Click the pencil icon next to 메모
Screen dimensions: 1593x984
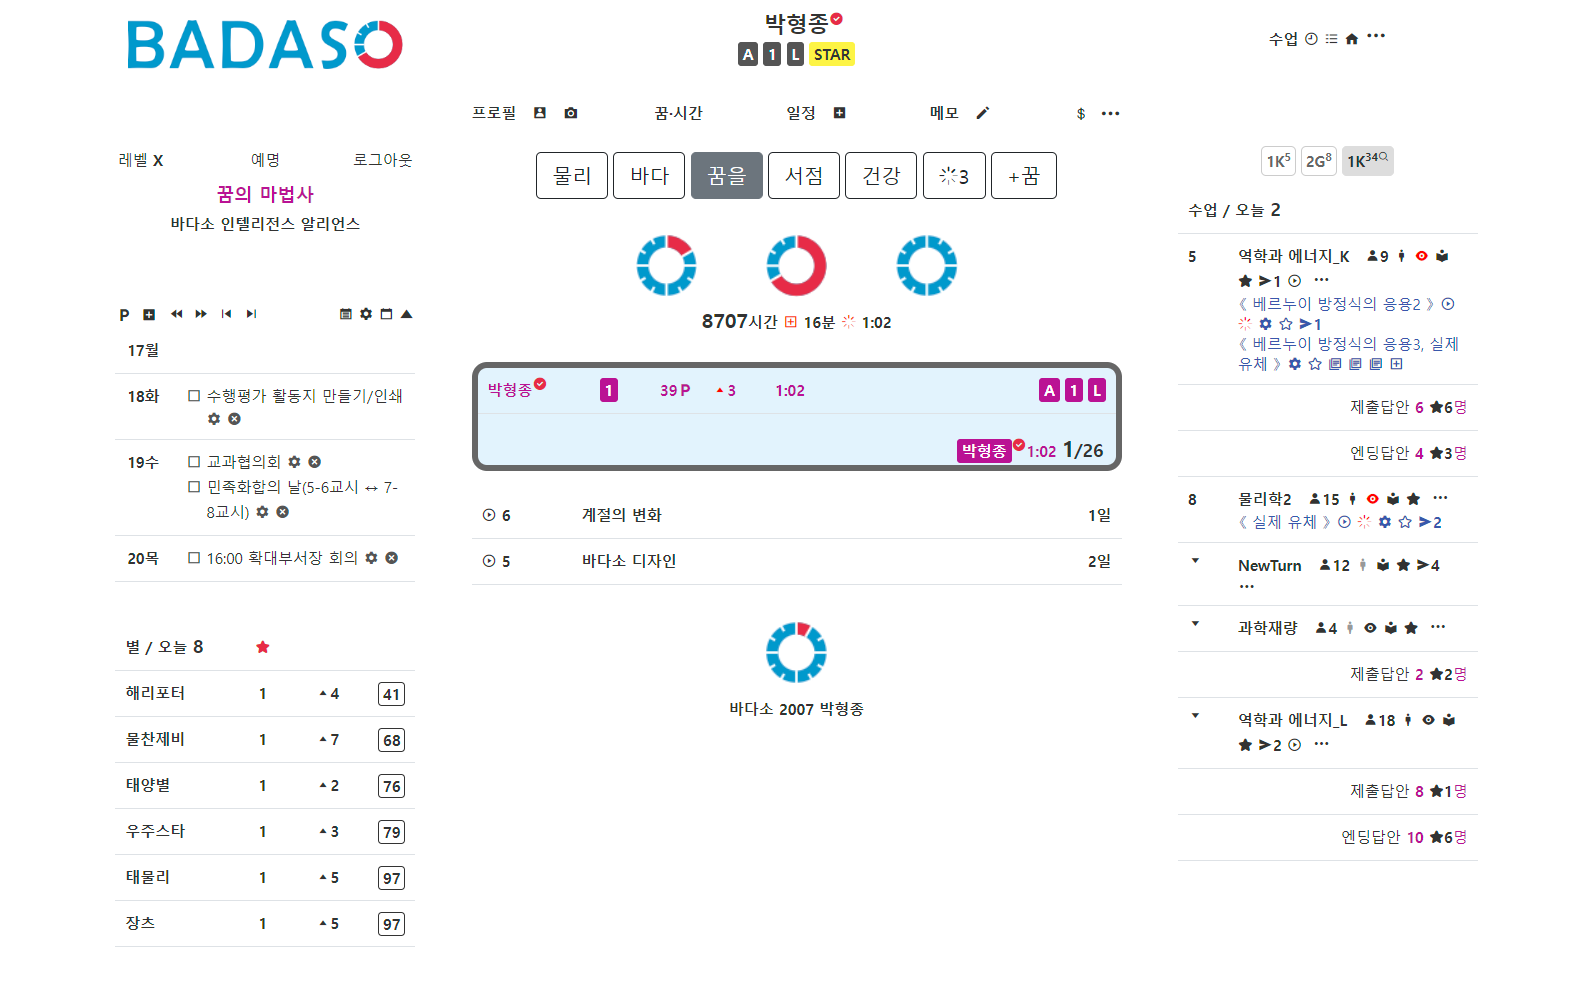point(983,113)
